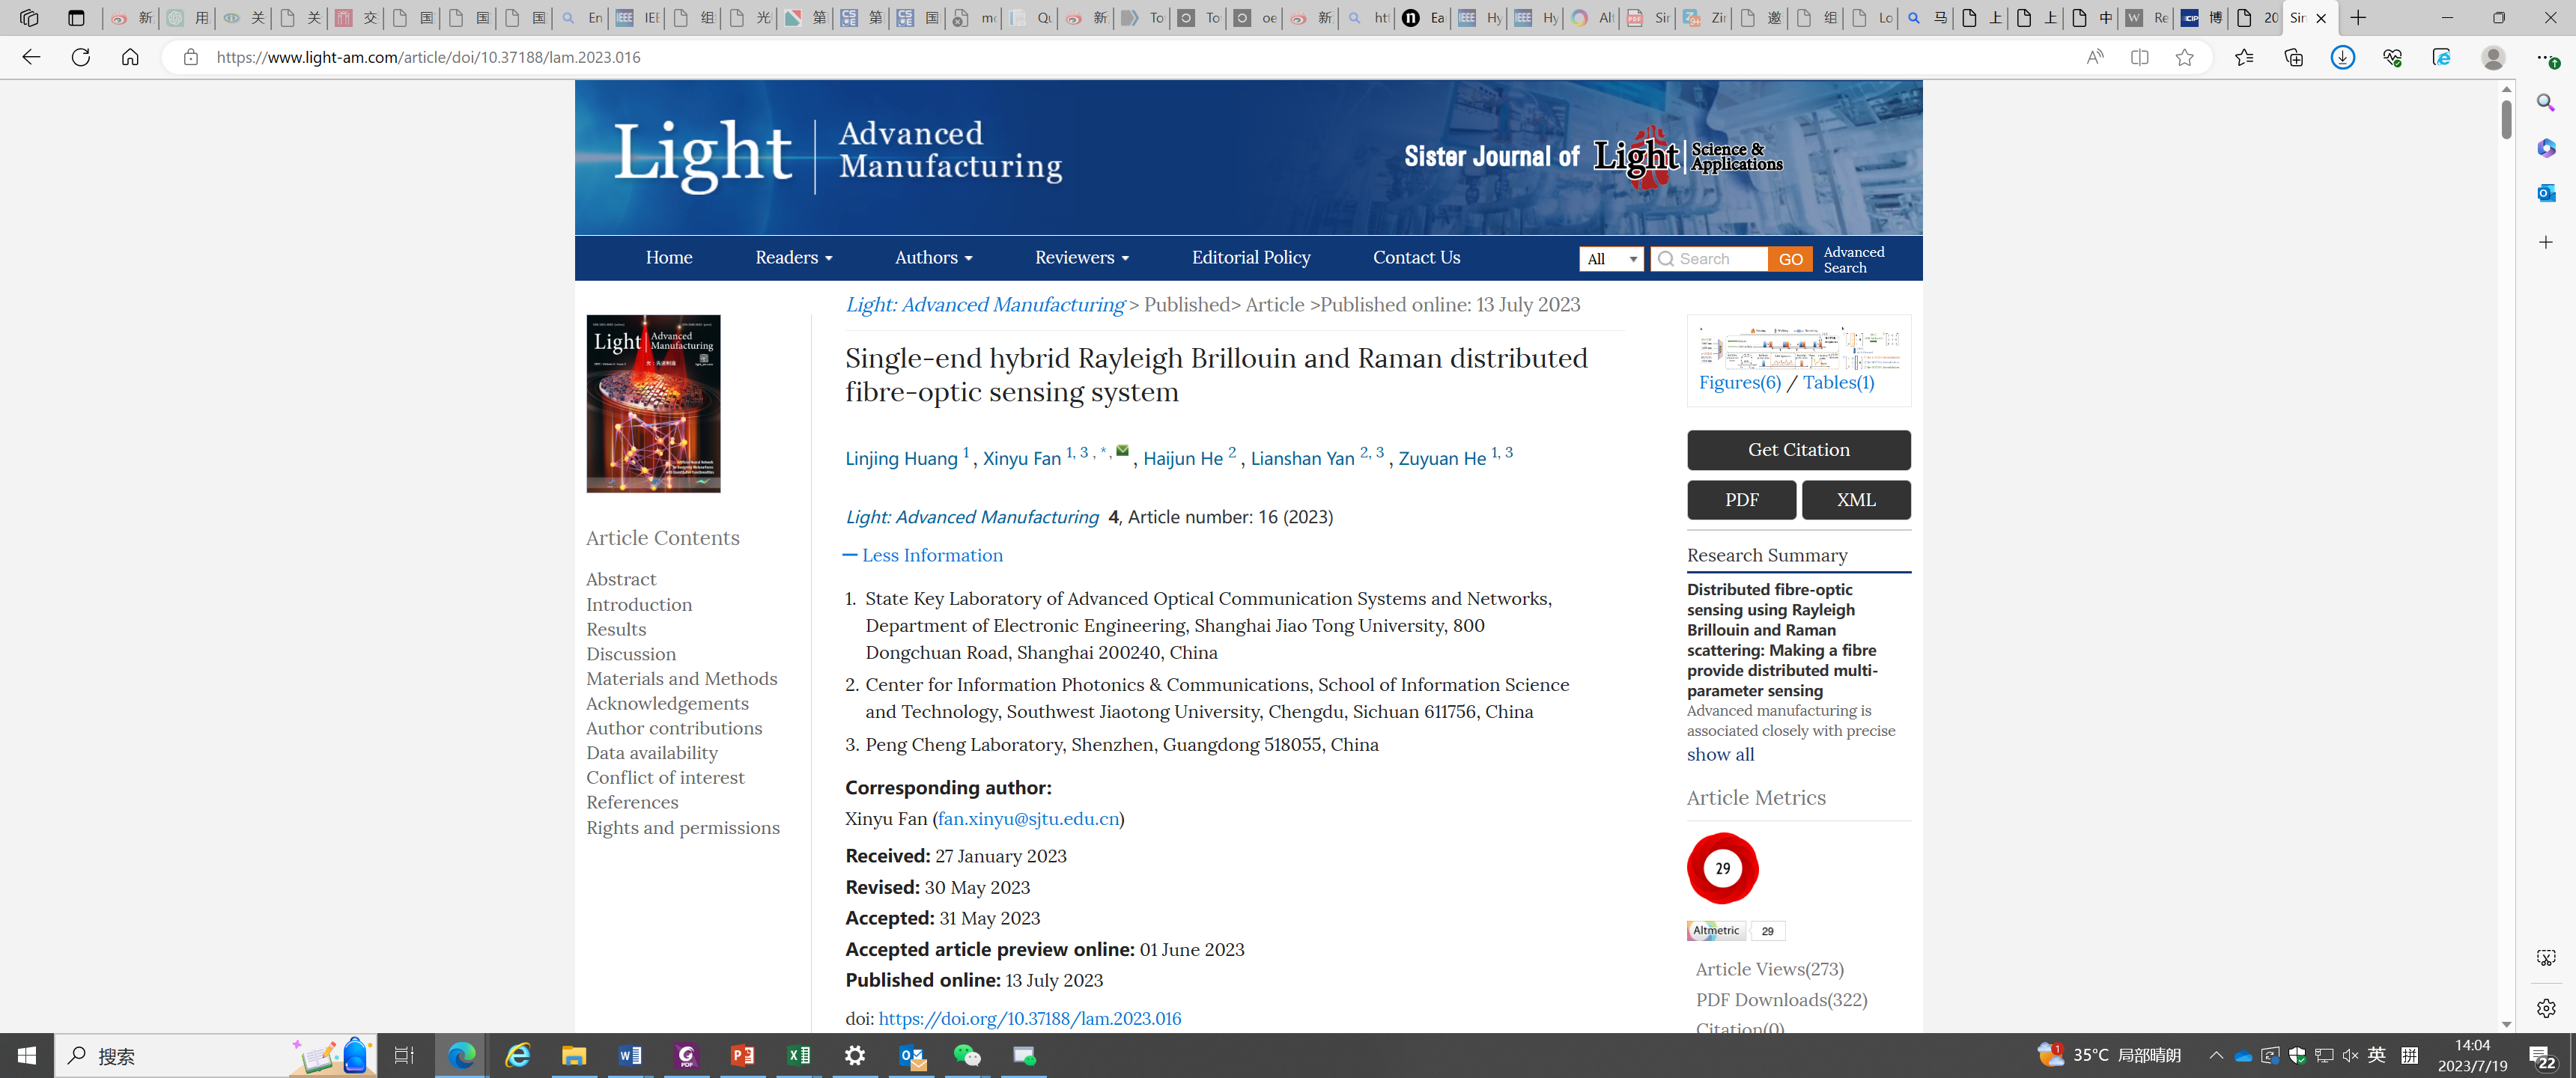The width and height of the screenshot is (2576, 1078).
Task: Click the page vertical scrollbar thumb
Action: point(2506,119)
